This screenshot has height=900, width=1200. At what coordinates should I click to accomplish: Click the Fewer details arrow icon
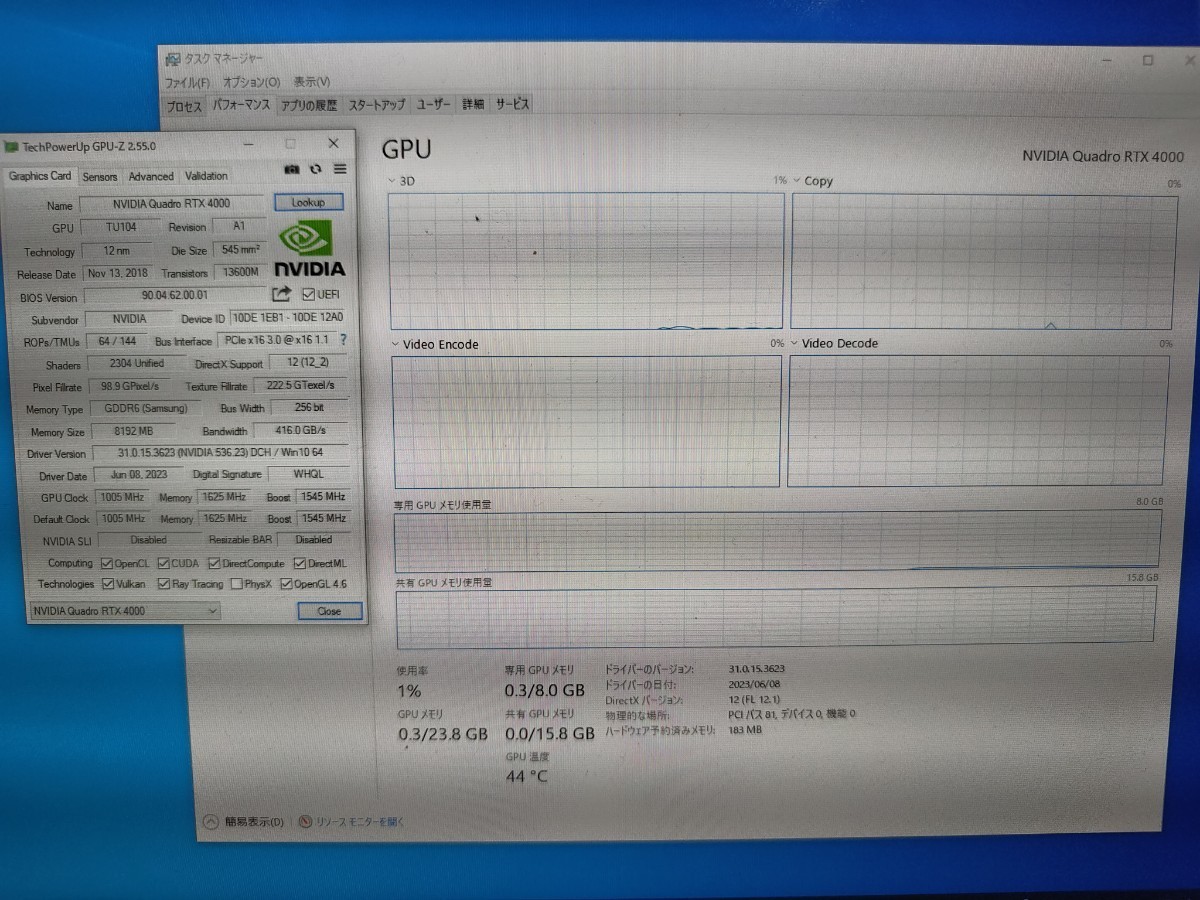pos(210,822)
